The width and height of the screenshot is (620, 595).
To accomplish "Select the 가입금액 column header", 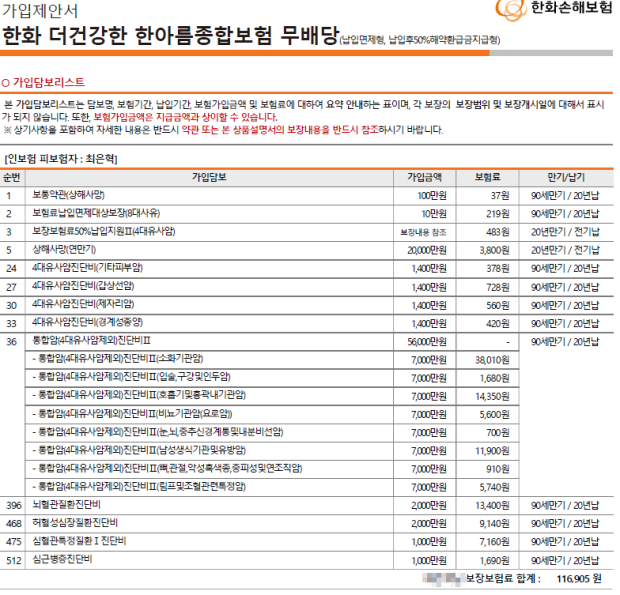I will pyautogui.click(x=425, y=178).
